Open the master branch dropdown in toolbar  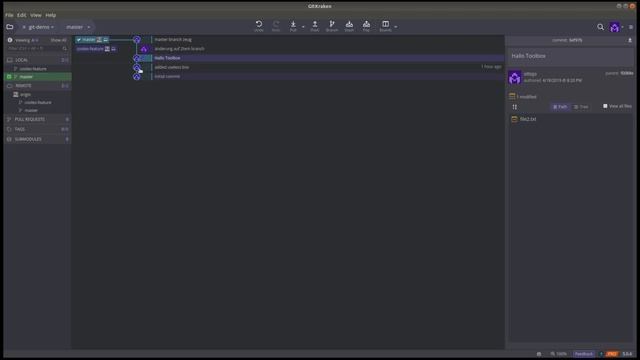coord(78,27)
